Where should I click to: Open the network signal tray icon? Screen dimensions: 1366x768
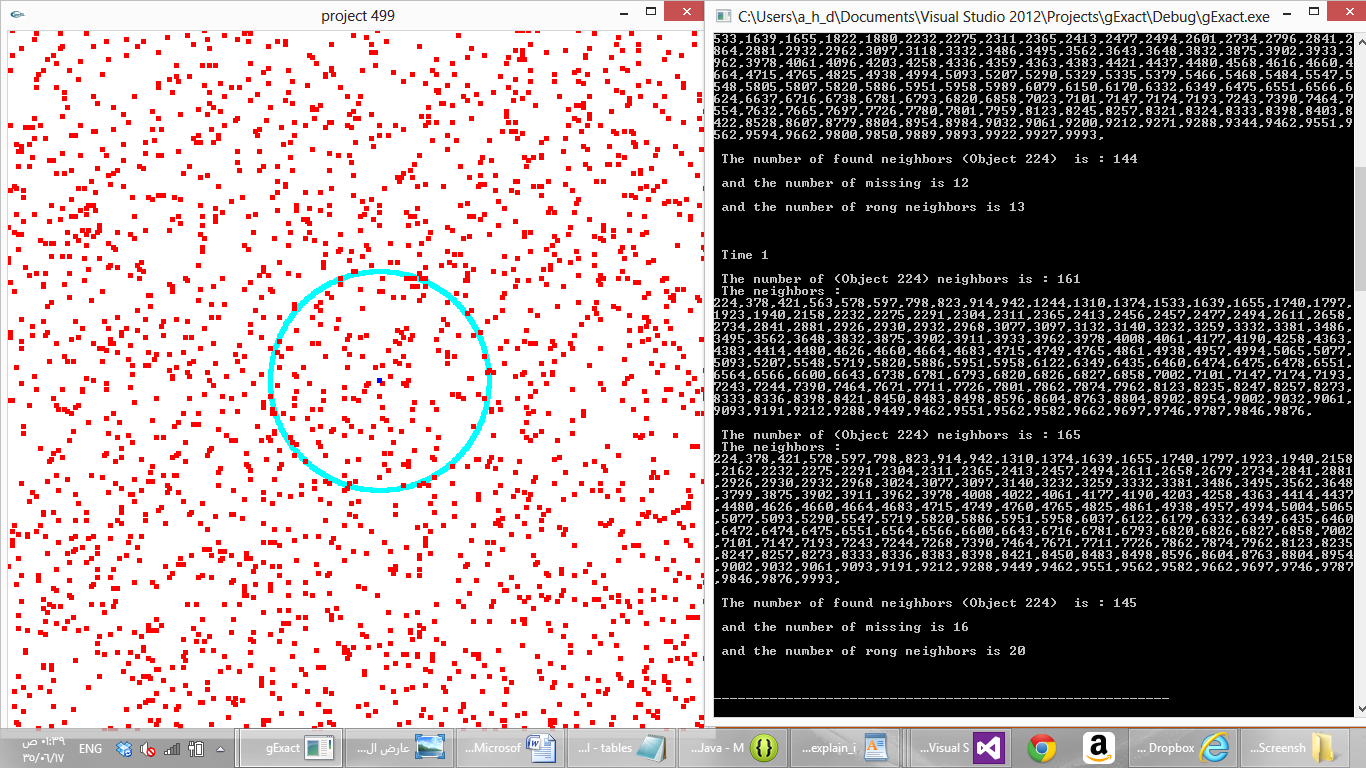coord(172,749)
